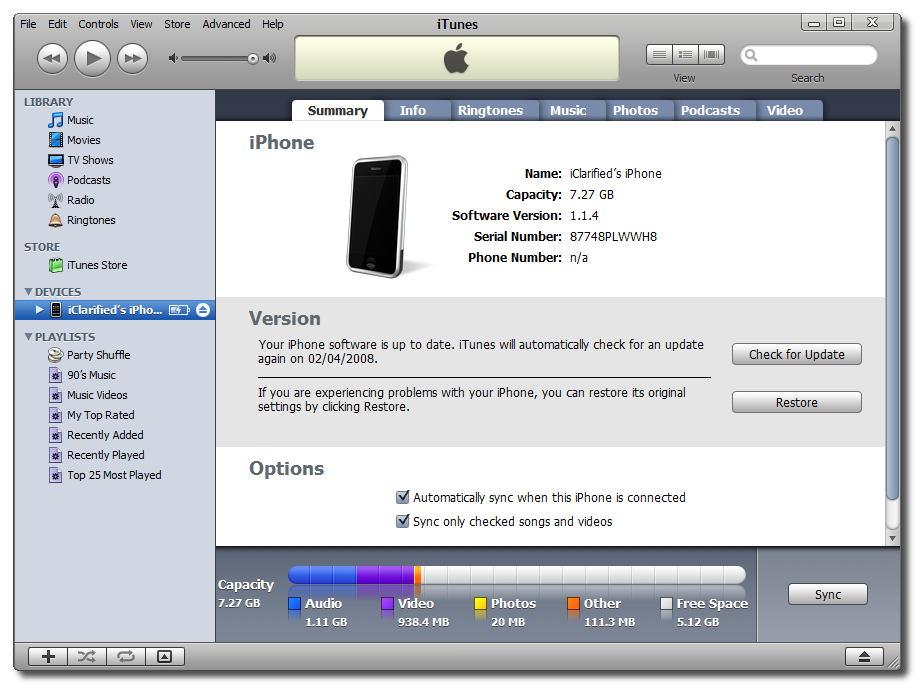916x685 pixels.
Task: Click the iPhone battery charge indicator
Action: pyautogui.click(x=179, y=310)
